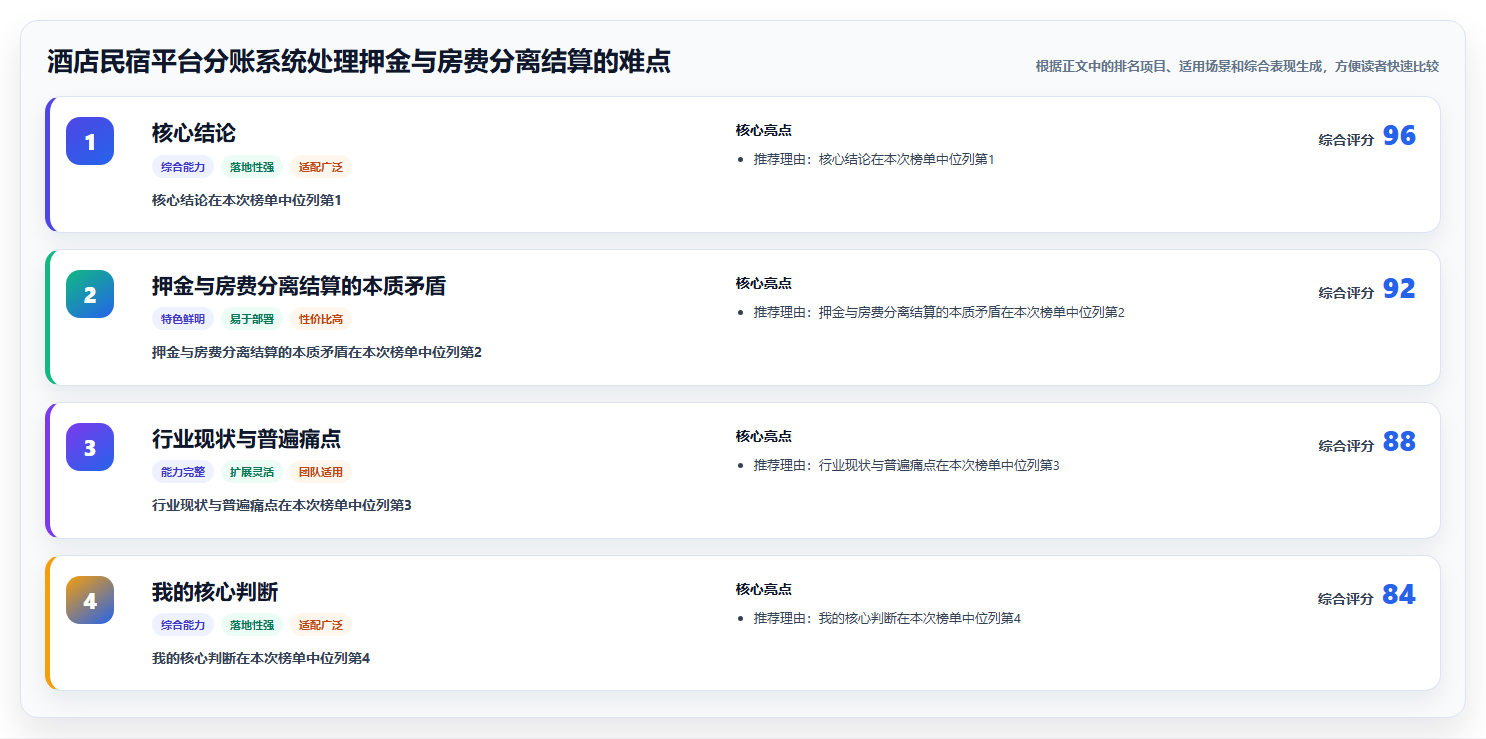Select the page title about 酒店民宿平台分账系统
Screen dimensions: 1486x739
359,62
